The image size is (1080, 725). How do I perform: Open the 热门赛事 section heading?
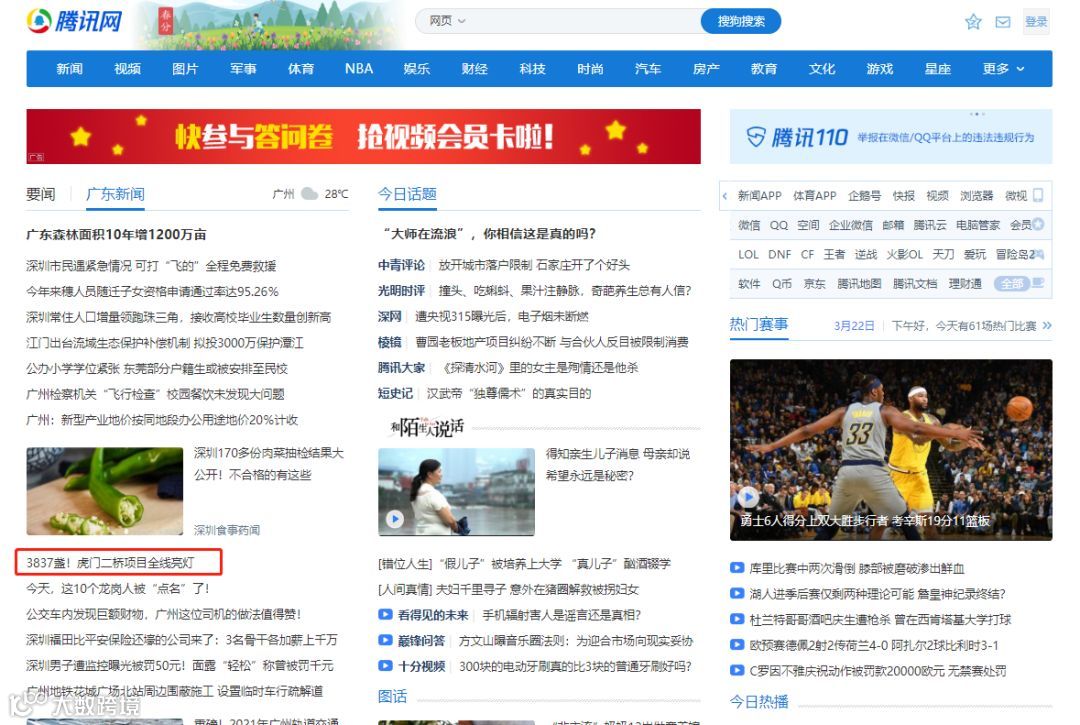(759, 324)
